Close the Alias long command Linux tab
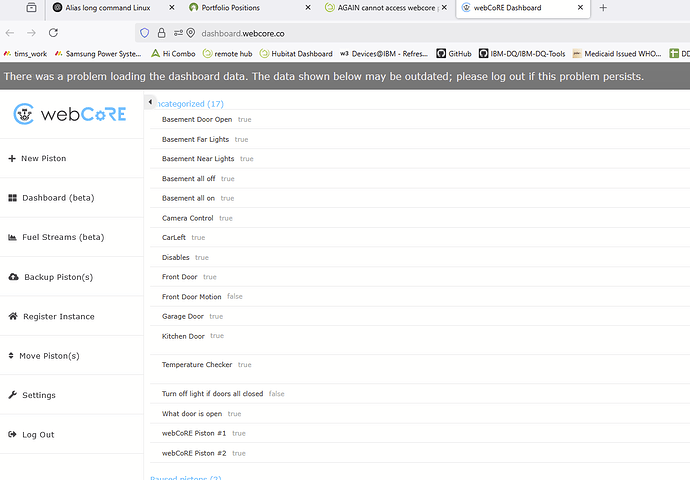The width and height of the screenshot is (690, 480). pyautogui.click(x=172, y=7)
